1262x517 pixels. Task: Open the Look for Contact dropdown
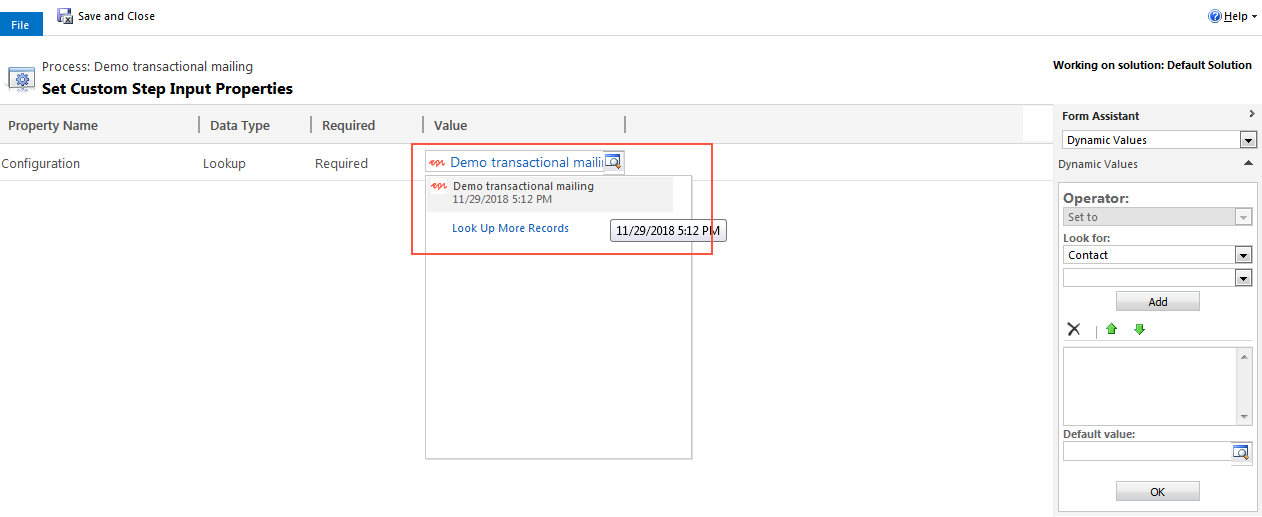[x=1244, y=255]
